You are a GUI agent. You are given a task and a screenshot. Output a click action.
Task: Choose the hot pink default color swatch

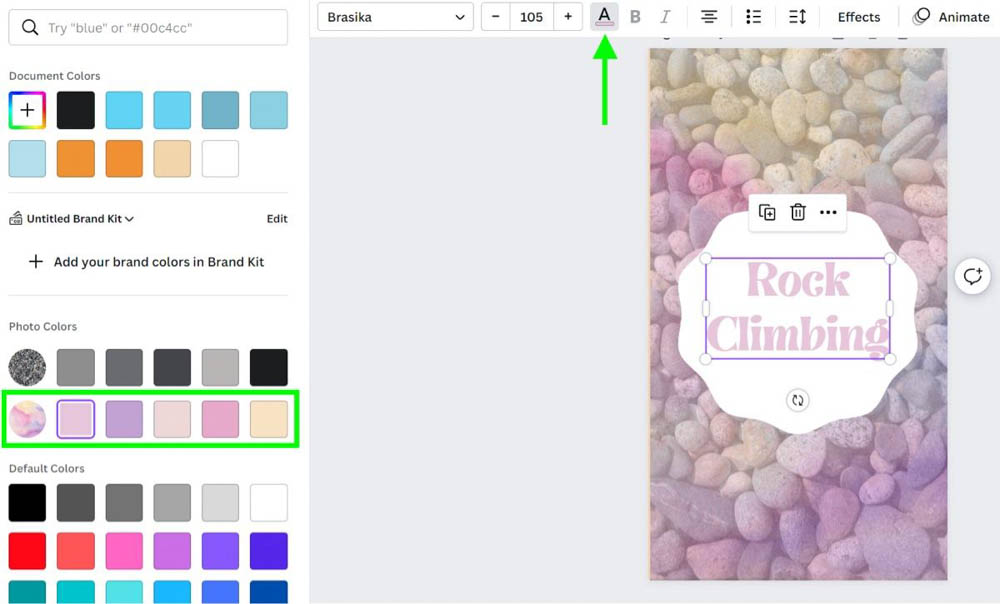point(124,550)
